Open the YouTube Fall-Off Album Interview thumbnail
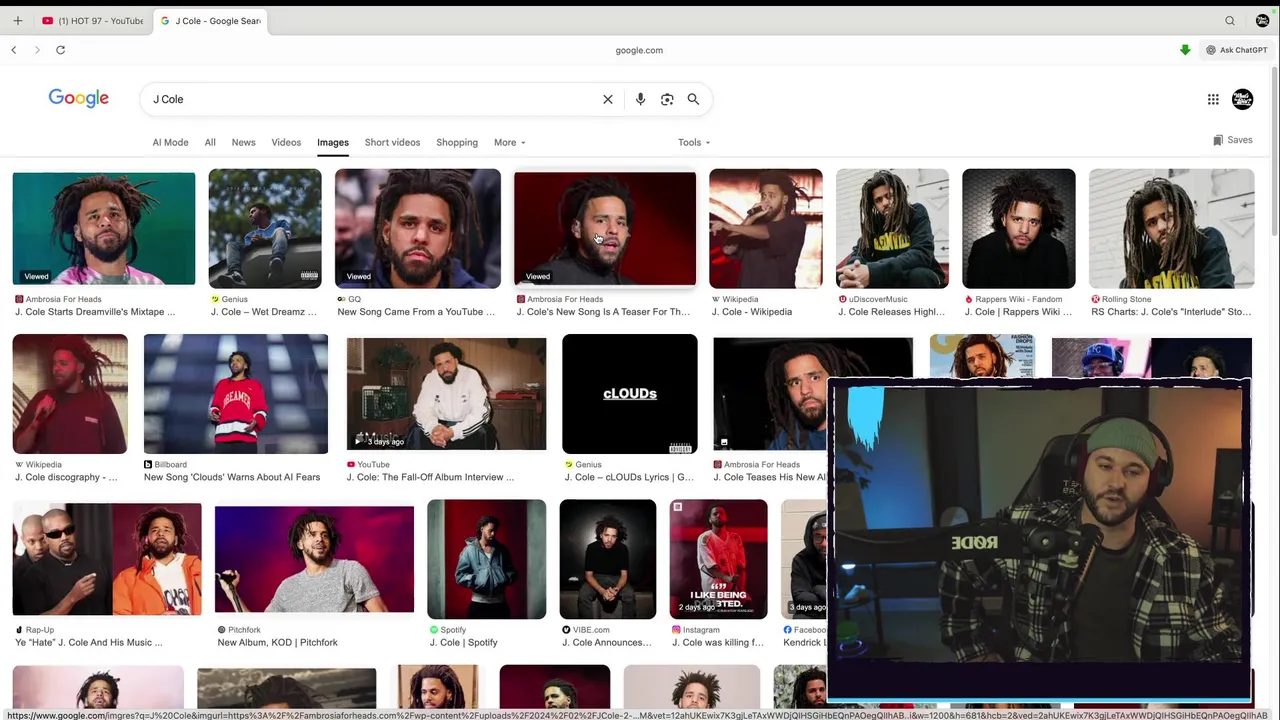1280x720 pixels. [x=446, y=394]
